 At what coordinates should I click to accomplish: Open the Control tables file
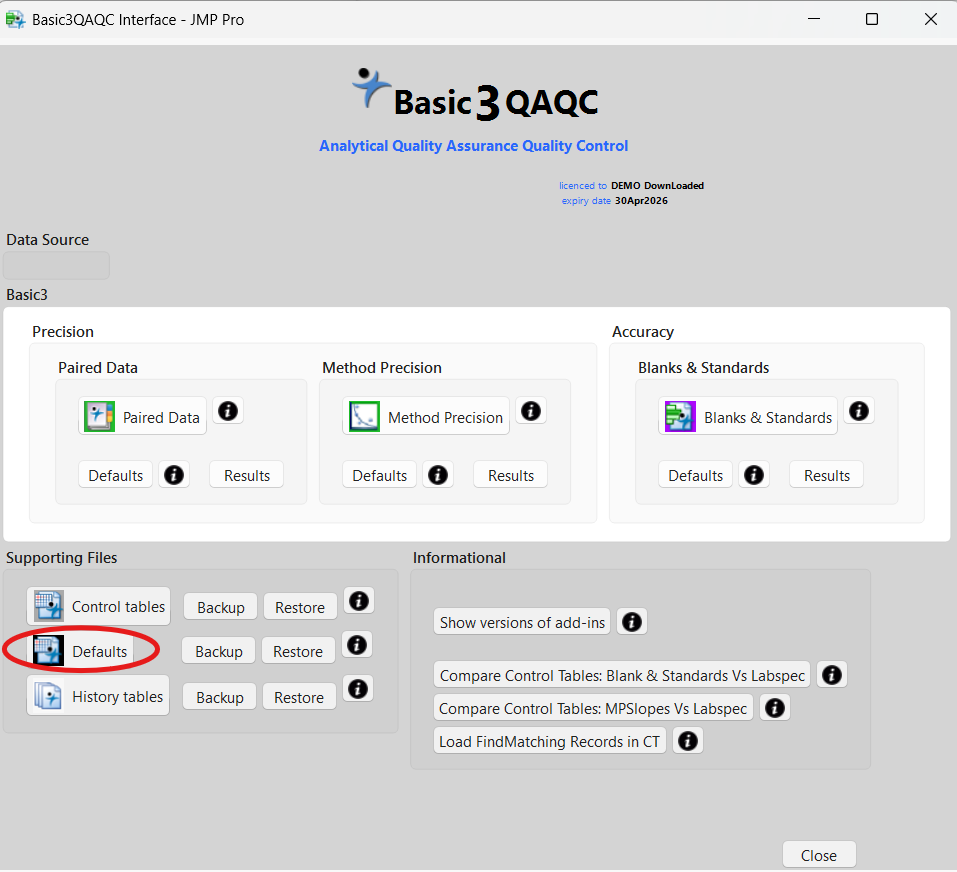[98, 606]
